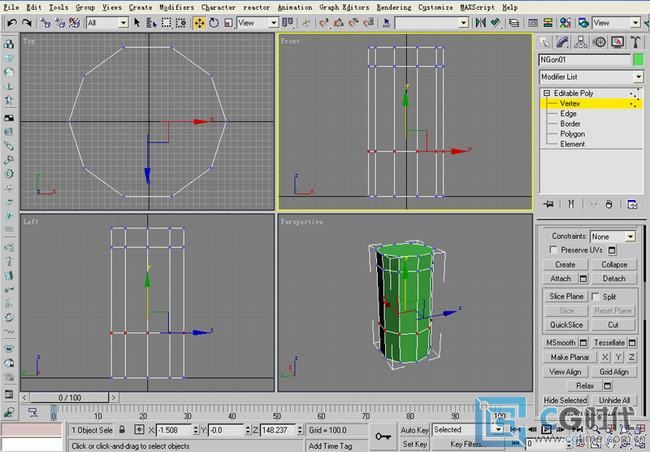This screenshot has height=452, width=650.
Task: Open the Constraints None dropdown
Action: tap(613, 236)
